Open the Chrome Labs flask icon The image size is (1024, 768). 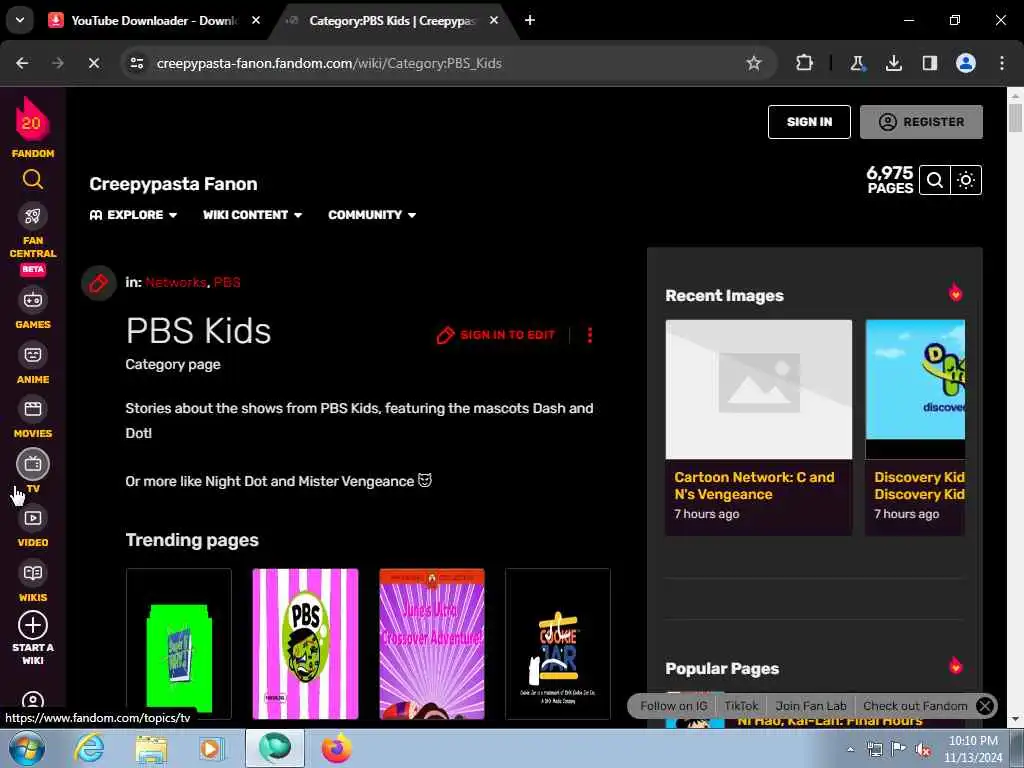pyautogui.click(x=857, y=63)
